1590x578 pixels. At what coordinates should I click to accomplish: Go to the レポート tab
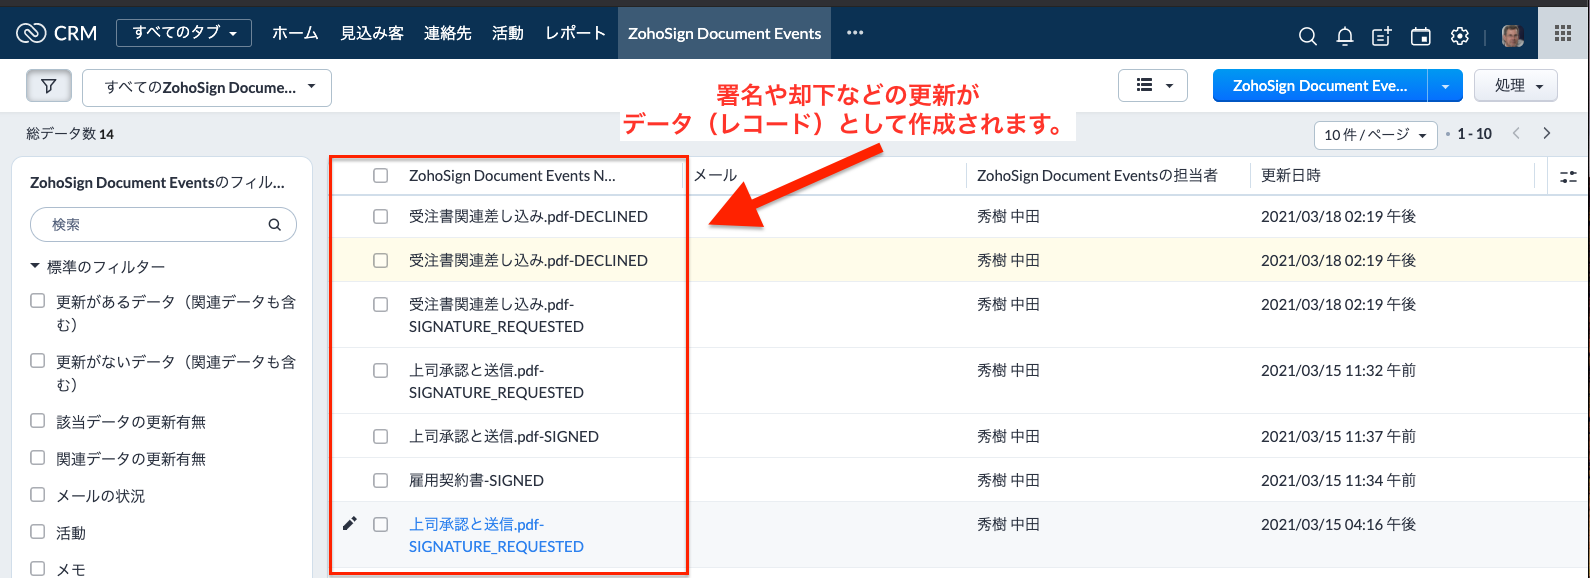click(575, 33)
